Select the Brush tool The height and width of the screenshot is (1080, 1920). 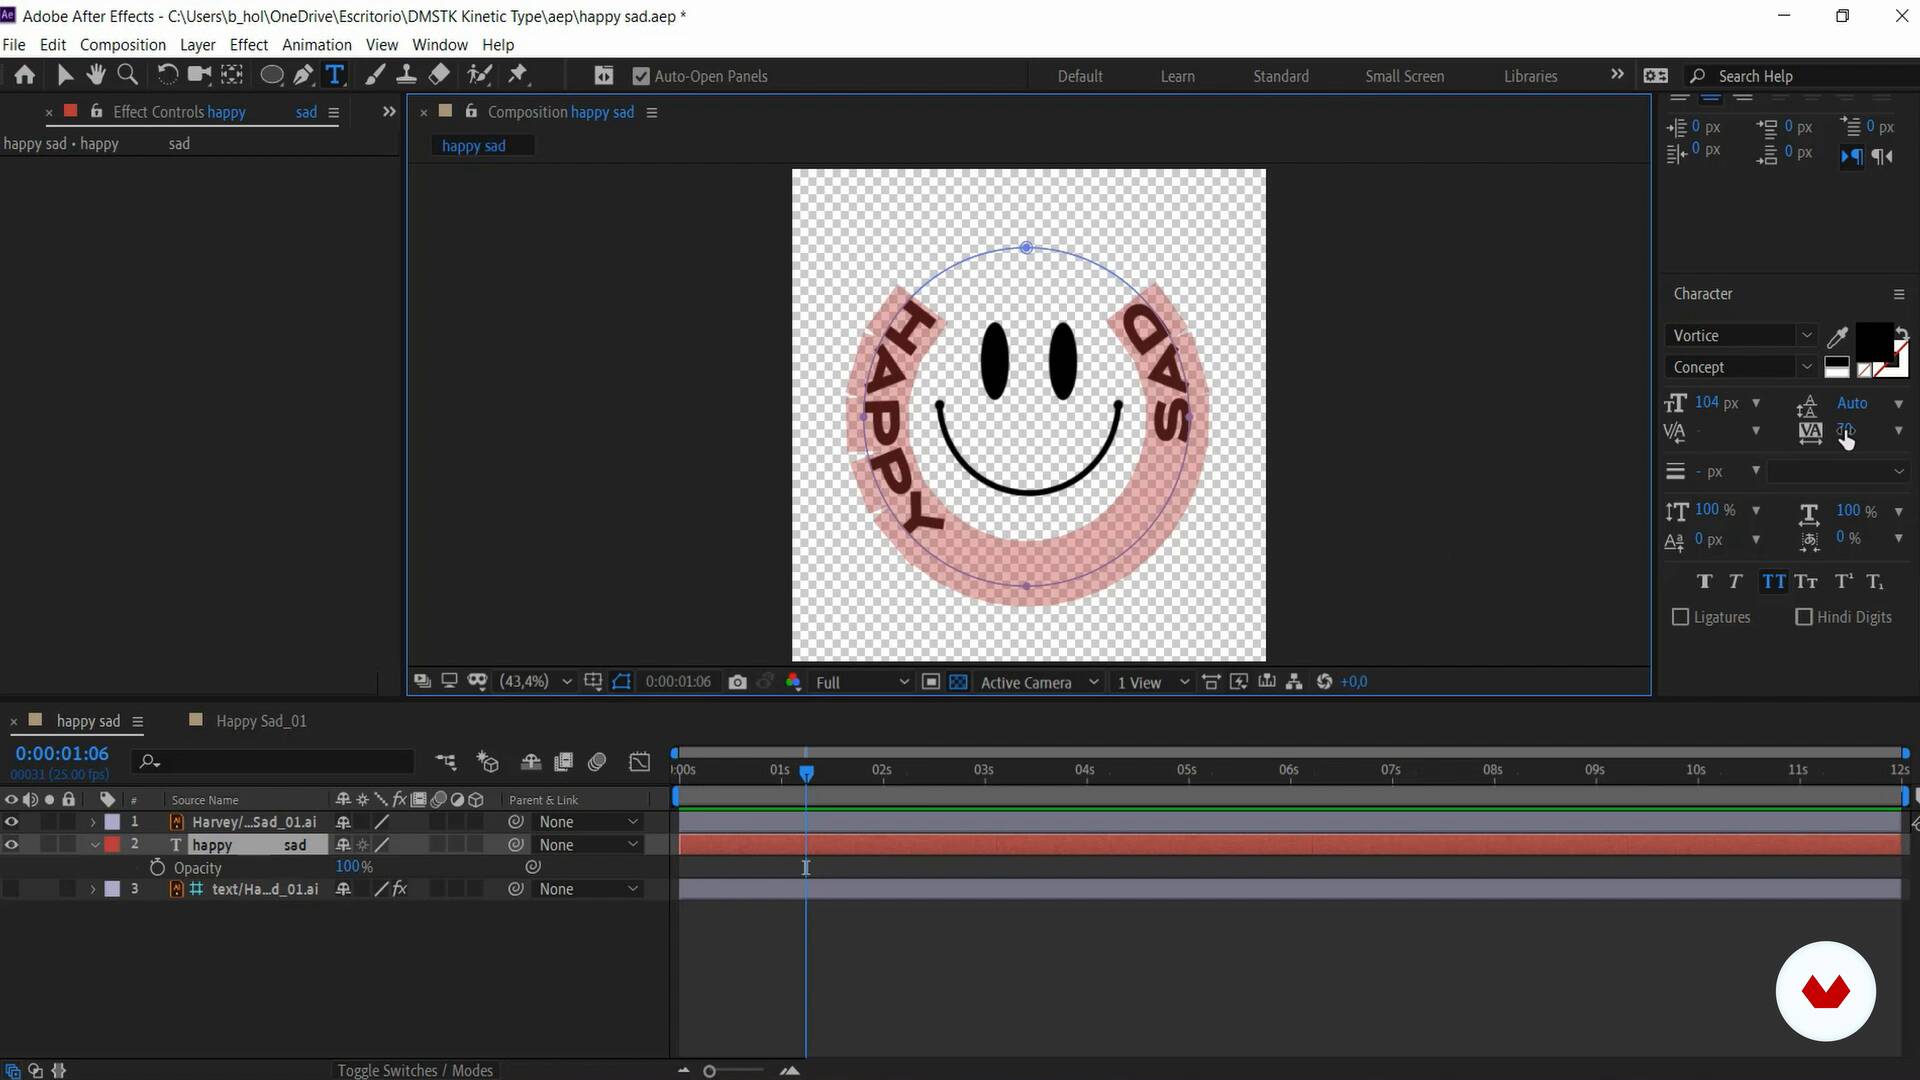click(x=375, y=75)
